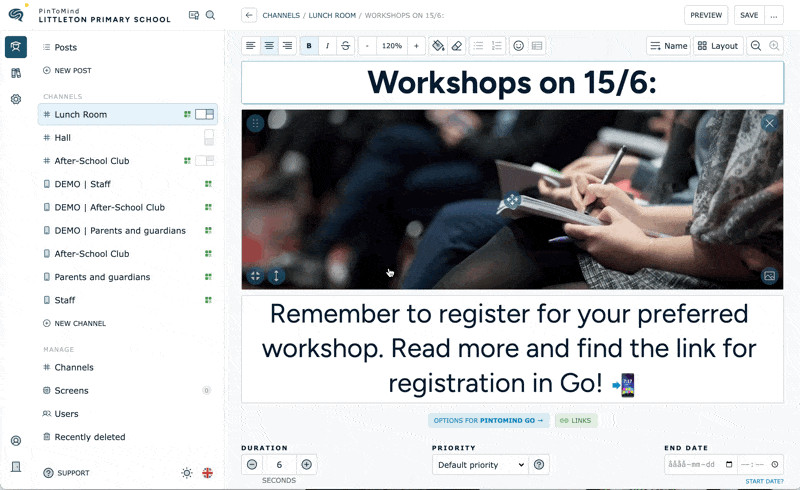Screen dimensions: 800x490
Task: Select the Lunch Room channel
Action: pyautogui.click(x=128, y=114)
